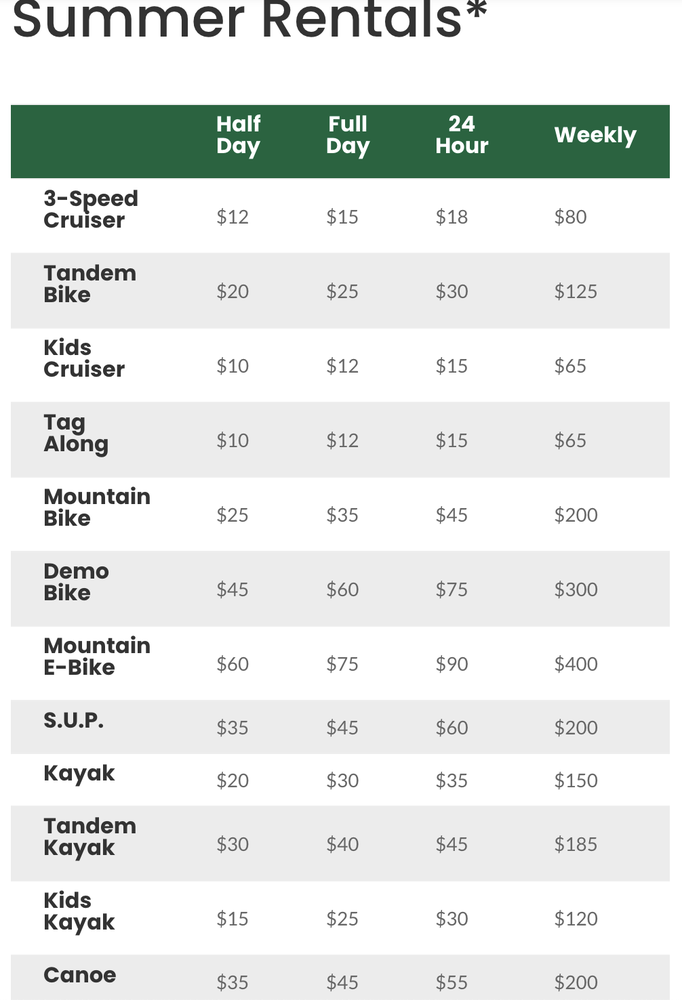The image size is (682, 1000).
Task: Click the $400 weekly Mountain E-Bike price
Action: pyautogui.click(x=575, y=664)
